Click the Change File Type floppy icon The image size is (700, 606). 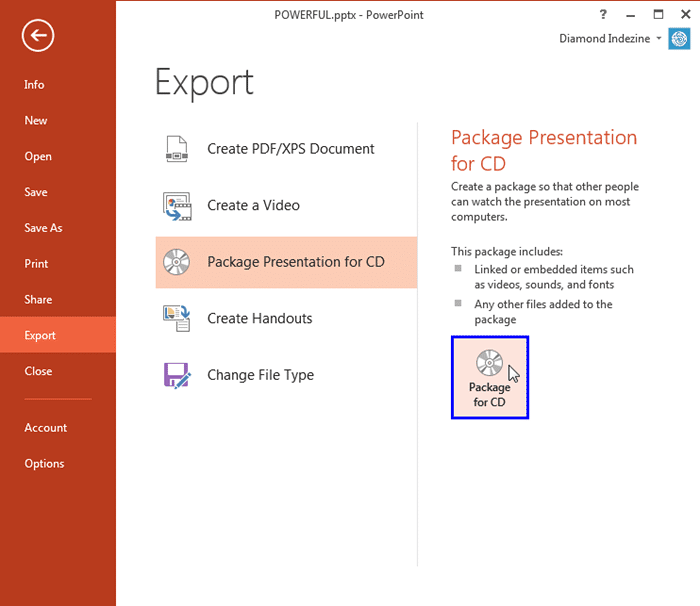177,376
